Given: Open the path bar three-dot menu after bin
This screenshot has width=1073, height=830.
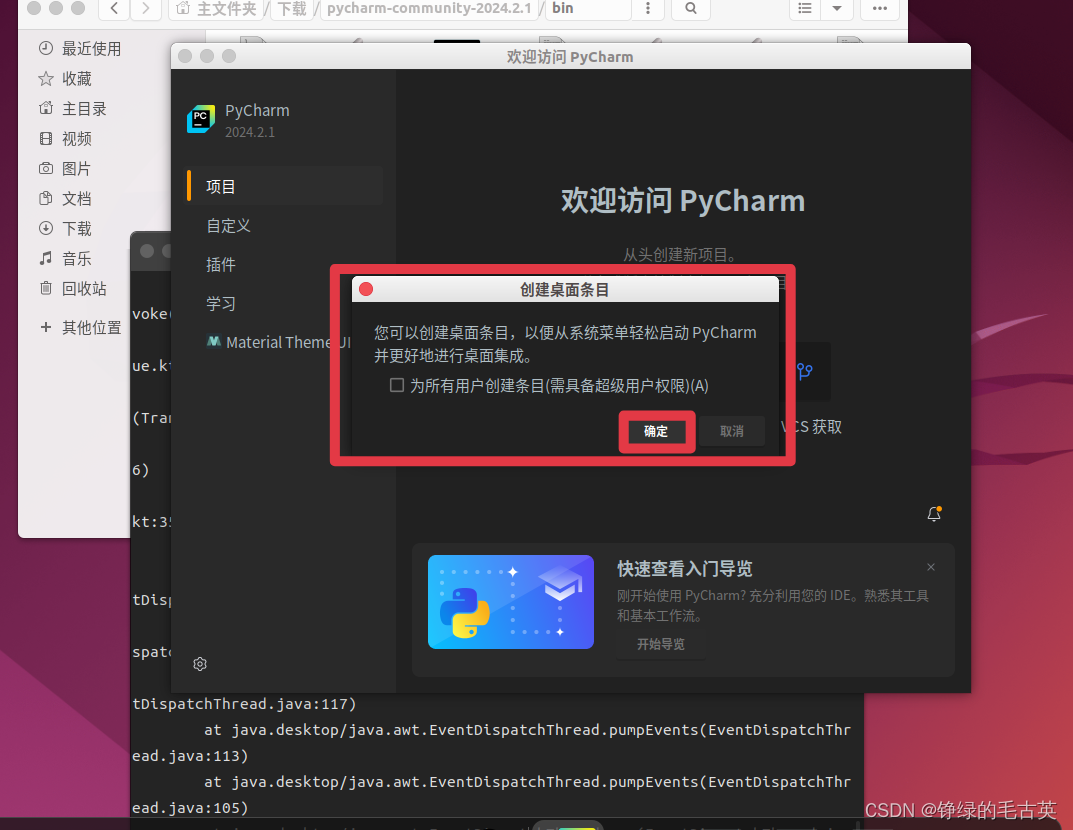Looking at the screenshot, I should click(x=648, y=8).
